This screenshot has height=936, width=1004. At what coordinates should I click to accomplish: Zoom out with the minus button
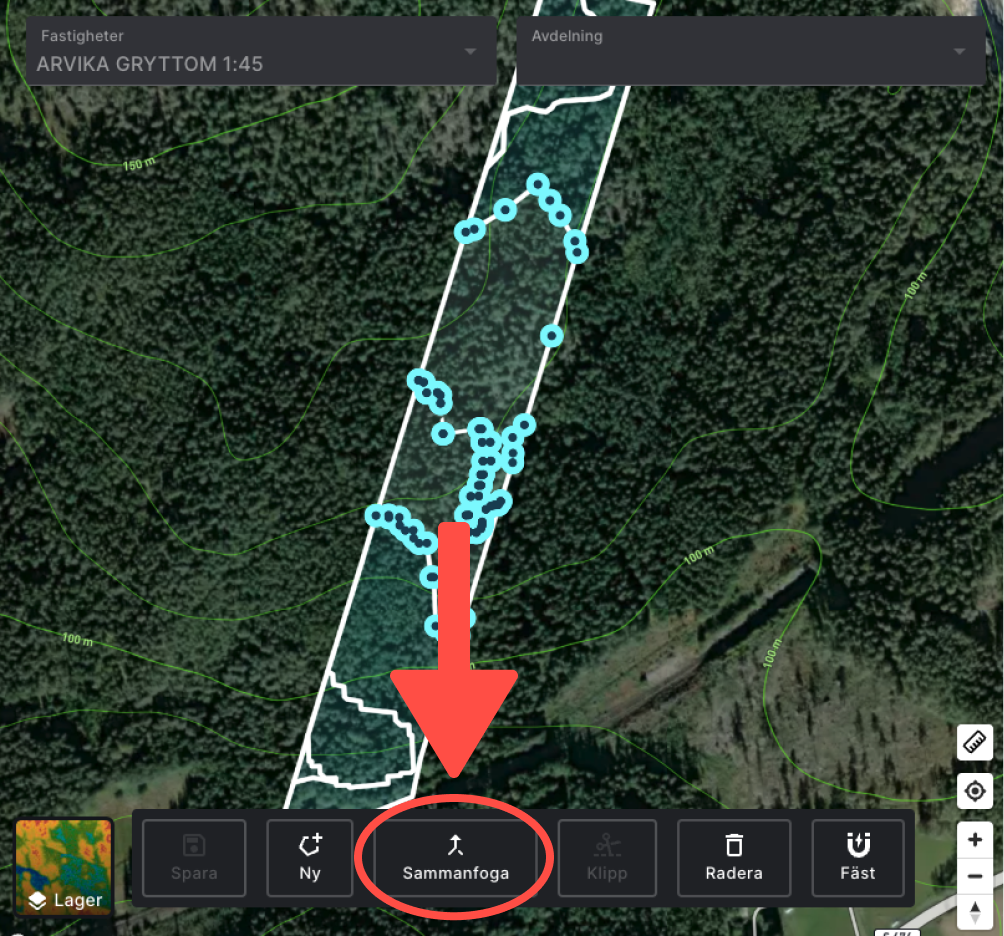point(975,876)
